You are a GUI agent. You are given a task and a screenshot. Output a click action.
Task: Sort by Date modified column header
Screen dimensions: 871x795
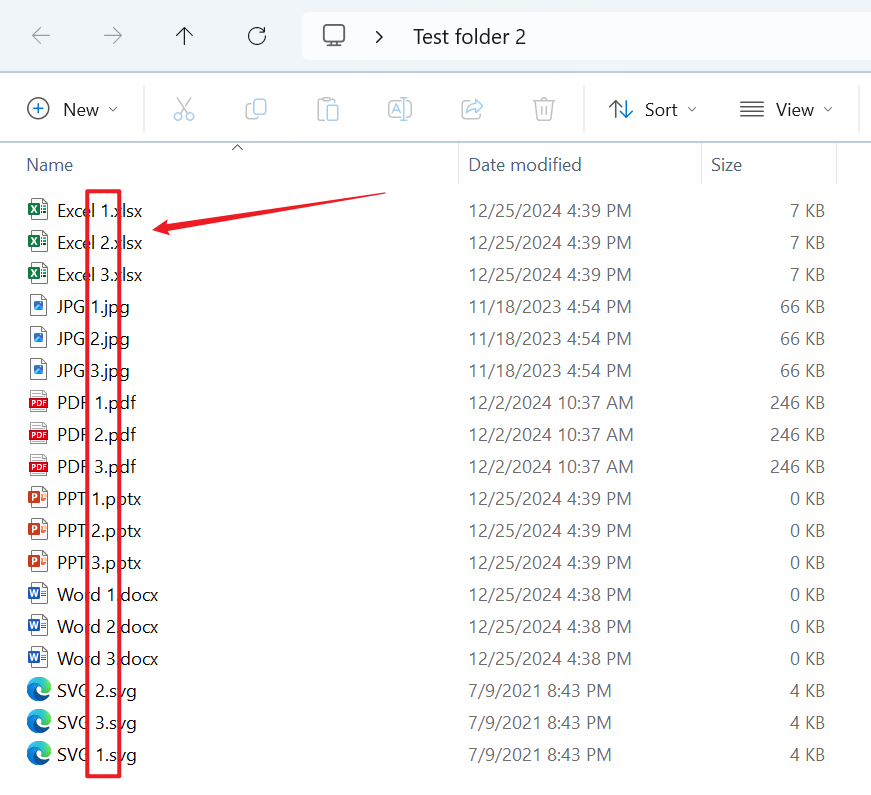tap(525, 165)
